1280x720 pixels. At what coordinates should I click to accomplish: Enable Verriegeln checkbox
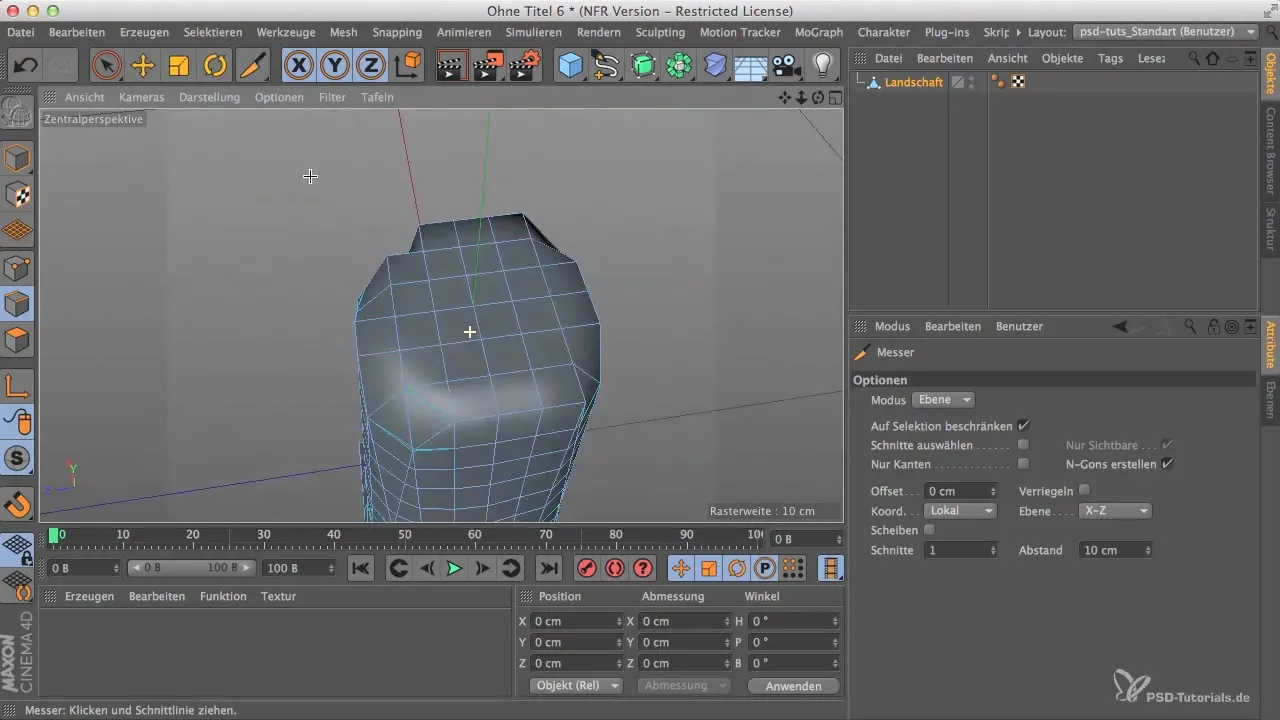click(x=1084, y=490)
